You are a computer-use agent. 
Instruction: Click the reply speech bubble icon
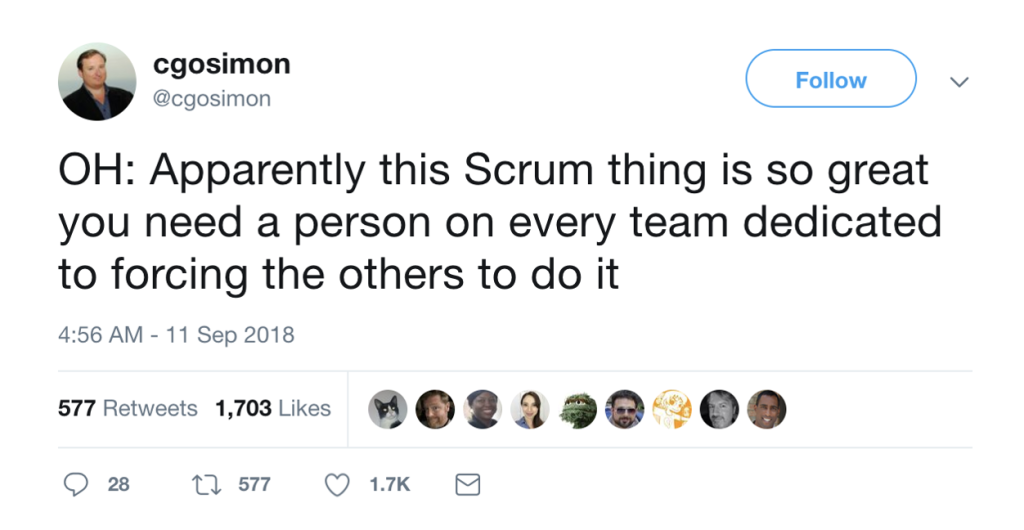[x=77, y=484]
